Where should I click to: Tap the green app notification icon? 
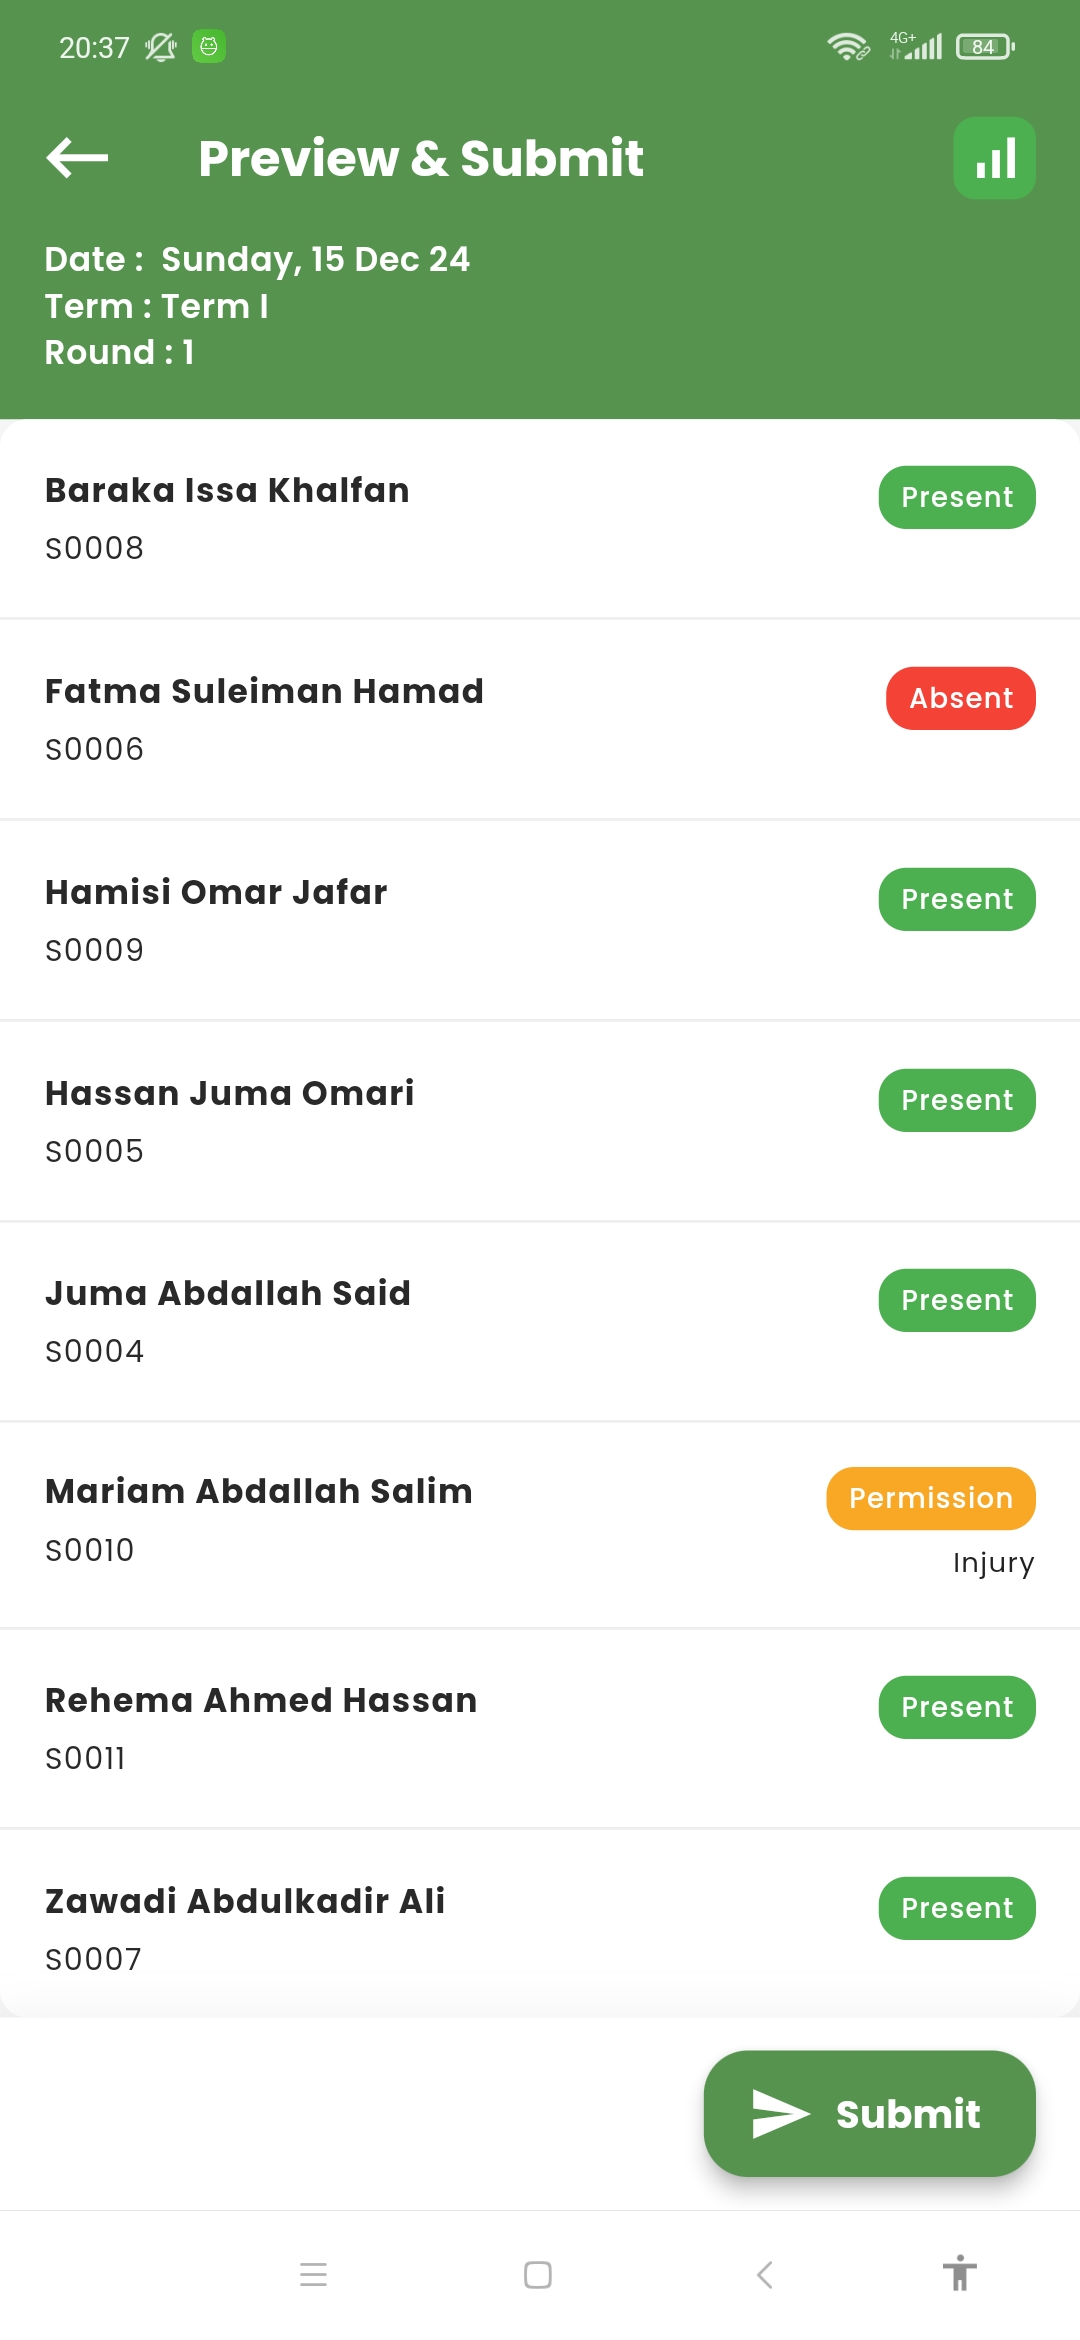coord(209,47)
